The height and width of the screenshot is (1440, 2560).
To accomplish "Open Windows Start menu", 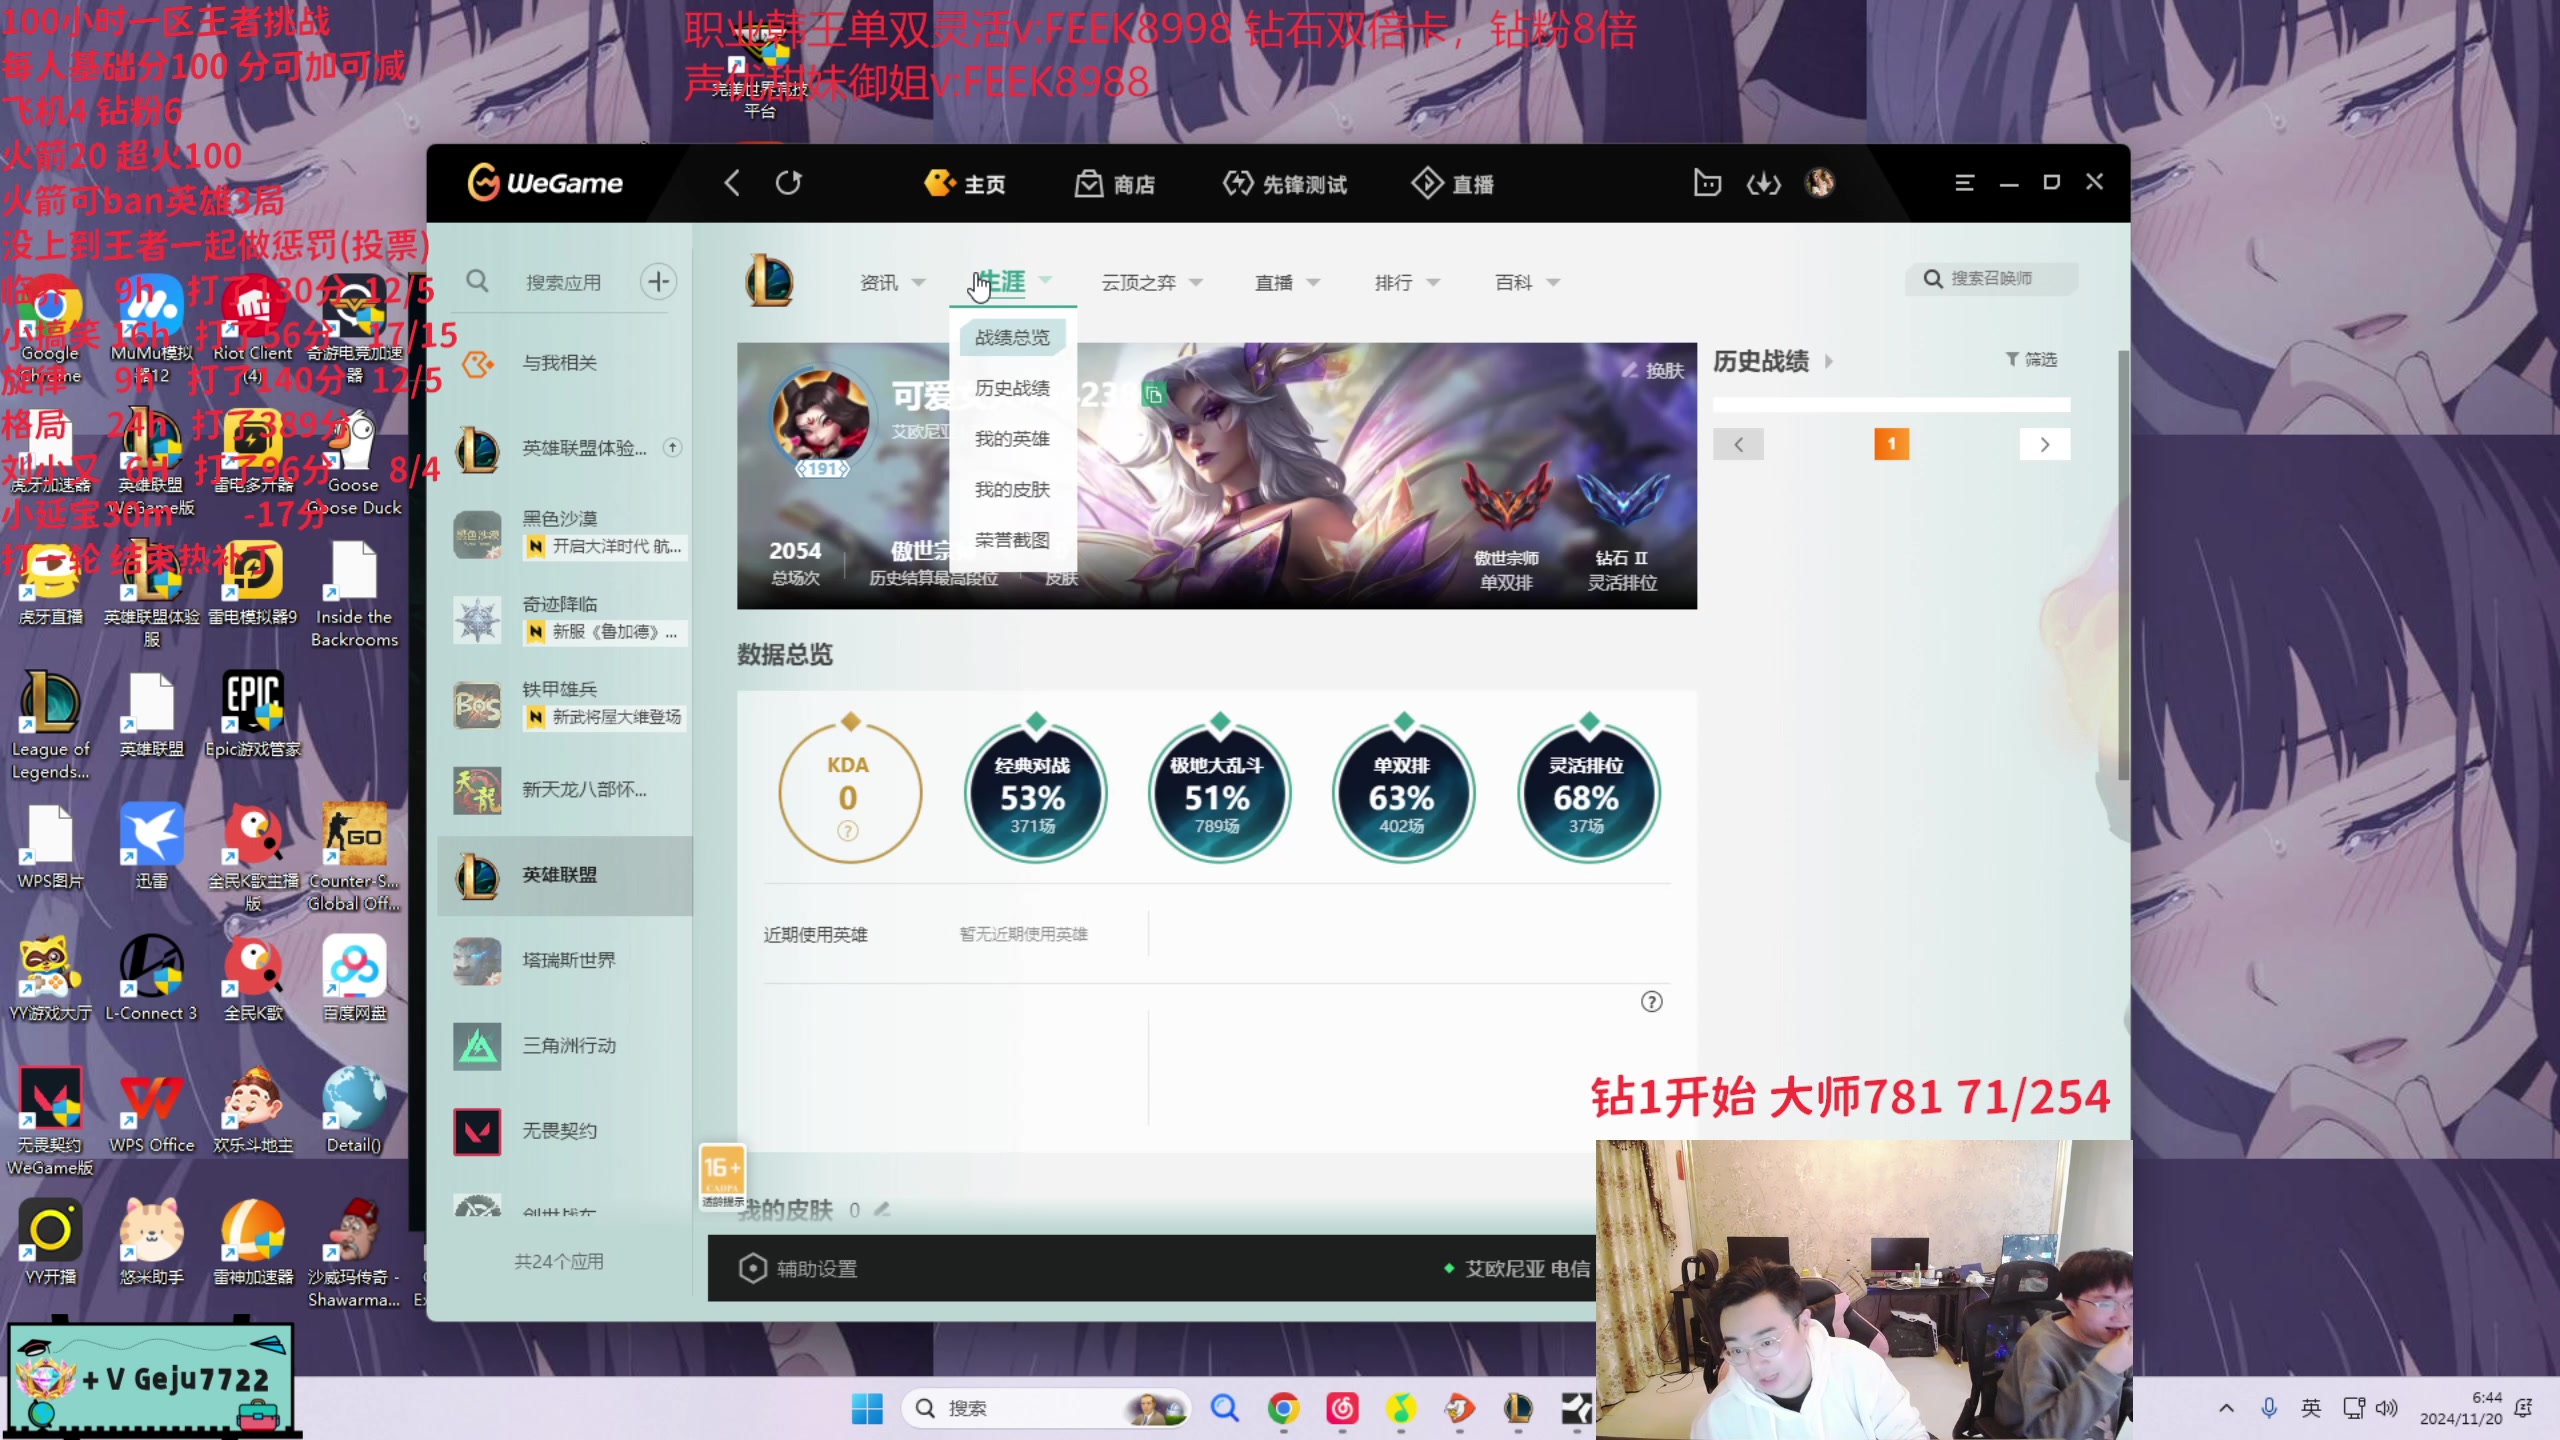I will [867, 1408].
